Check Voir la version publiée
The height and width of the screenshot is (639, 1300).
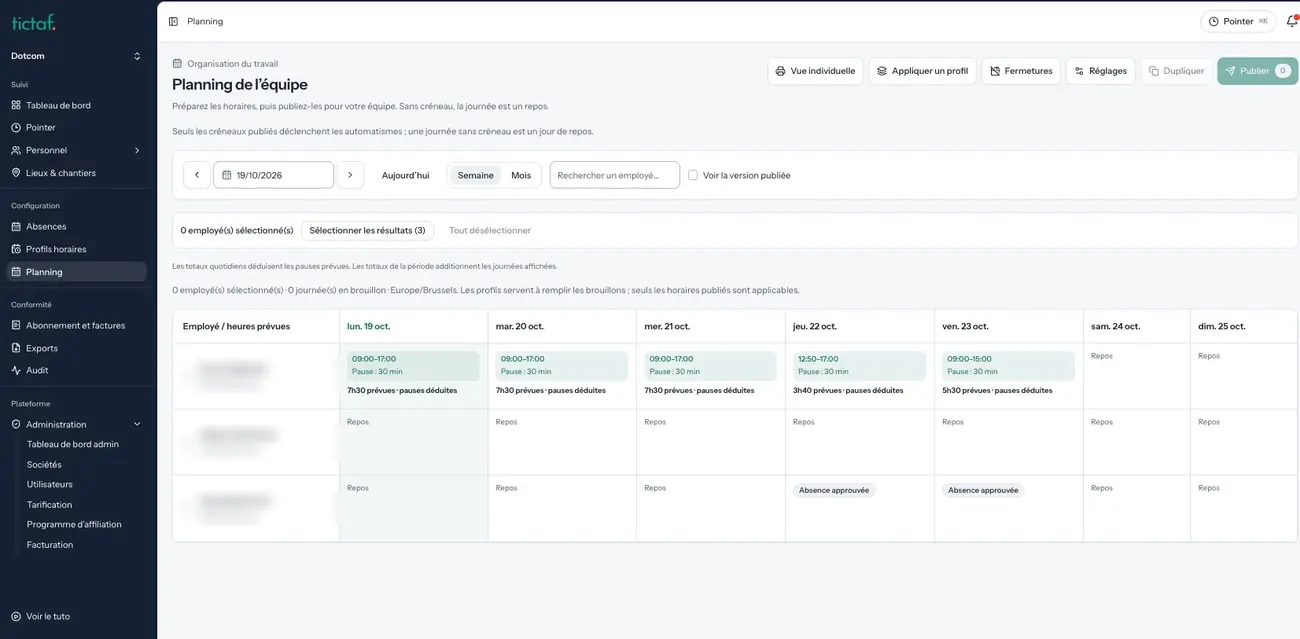pos(693,175)
